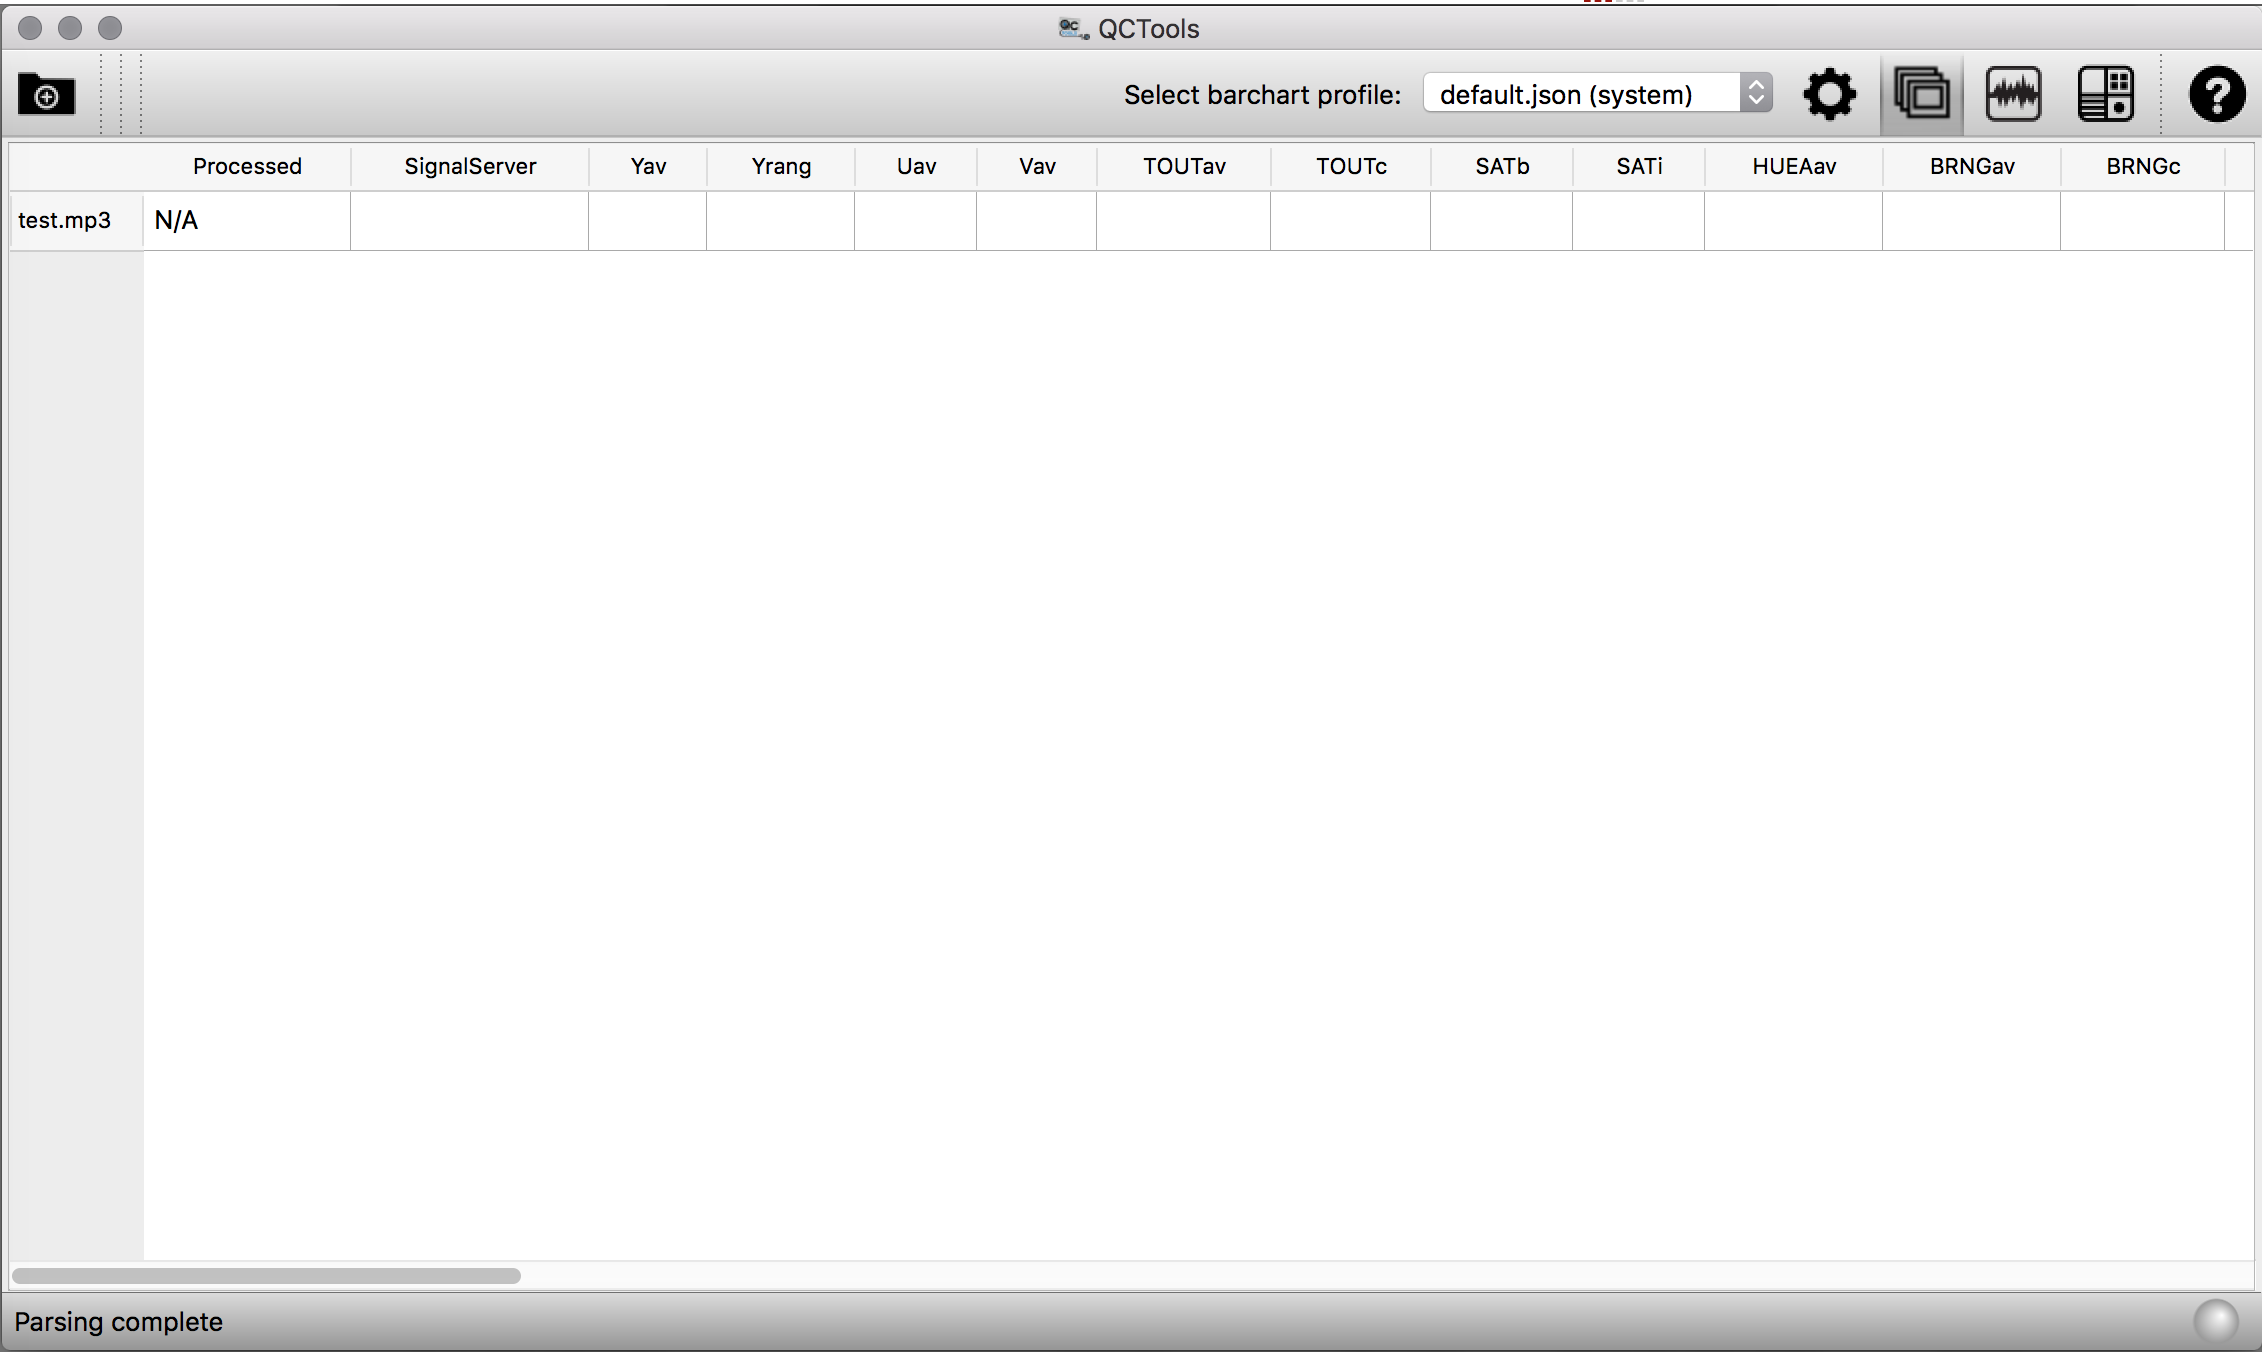Click the QCTools title bar app icon

click(x=1073, y=29)
